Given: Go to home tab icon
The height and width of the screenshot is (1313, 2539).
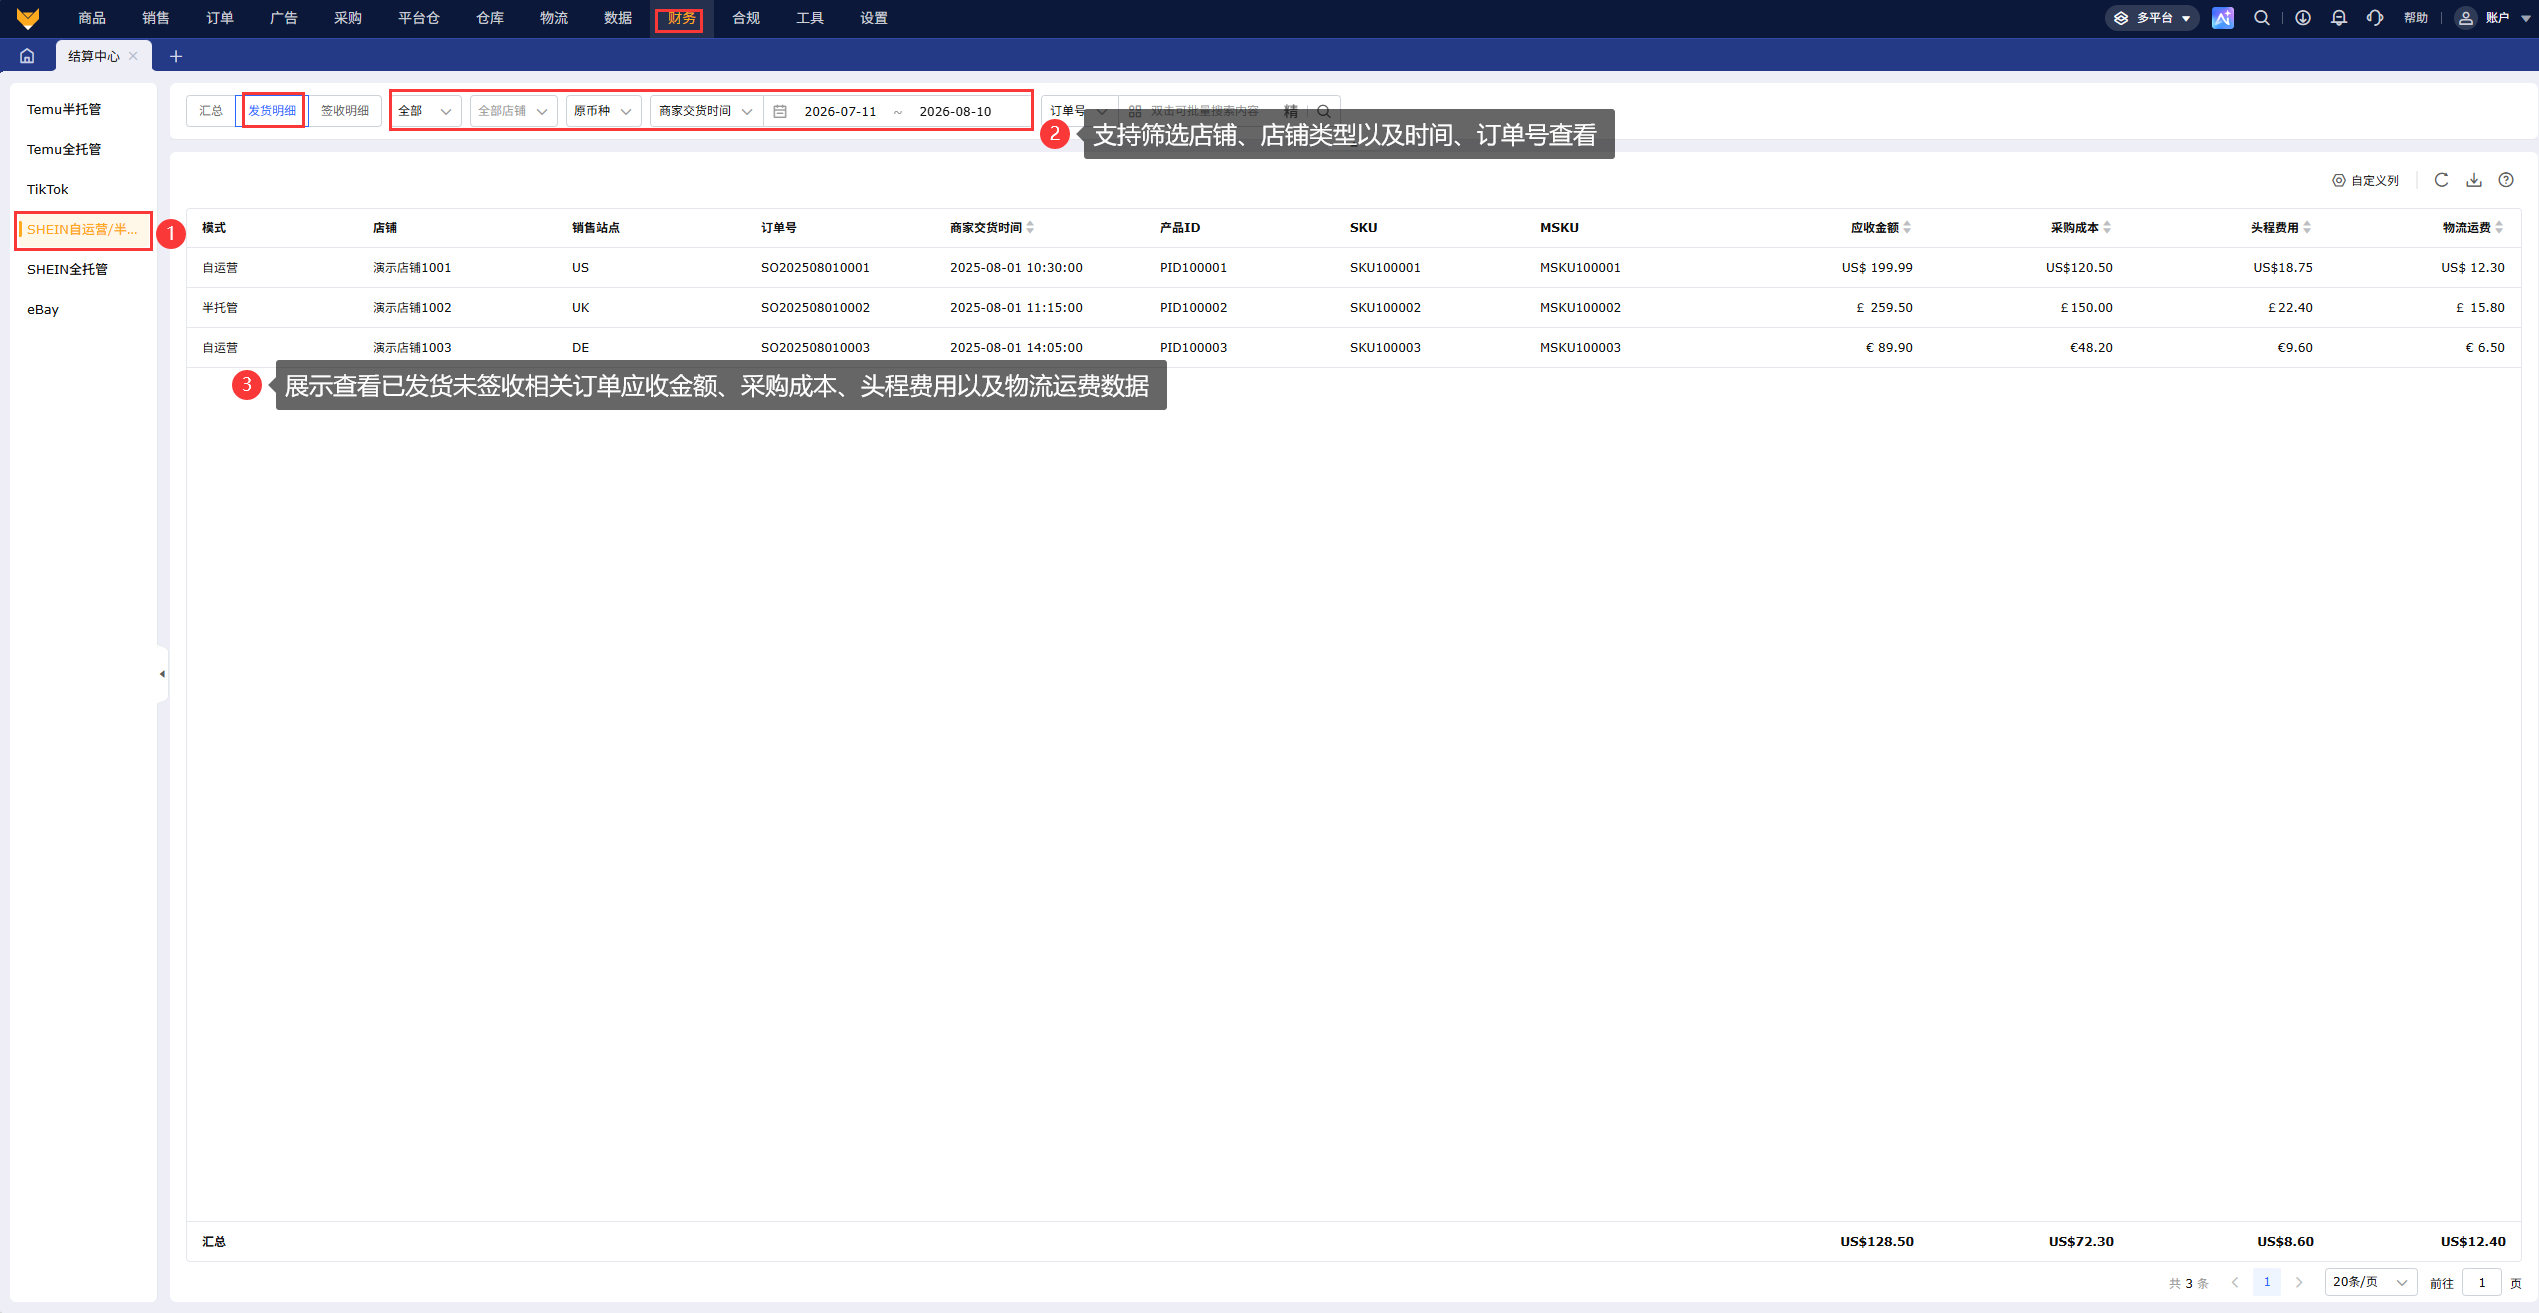Looking at the screenshot, I should [x=27, y=56].
